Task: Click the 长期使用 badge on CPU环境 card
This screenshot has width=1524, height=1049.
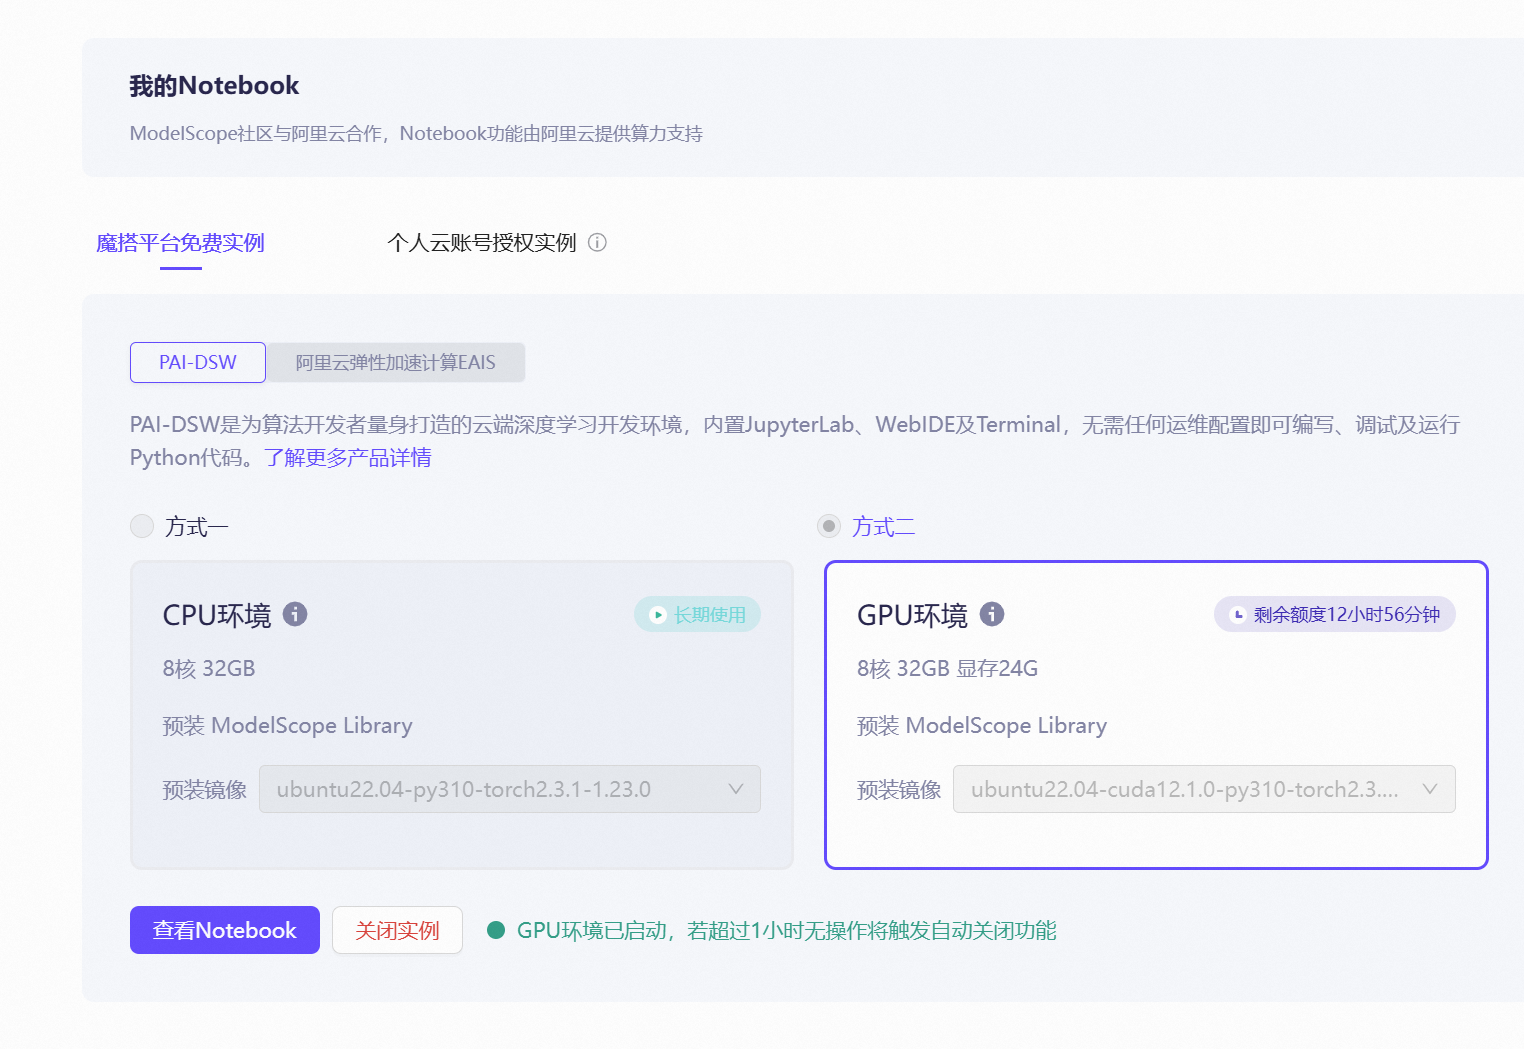Action: pos(697,614)
